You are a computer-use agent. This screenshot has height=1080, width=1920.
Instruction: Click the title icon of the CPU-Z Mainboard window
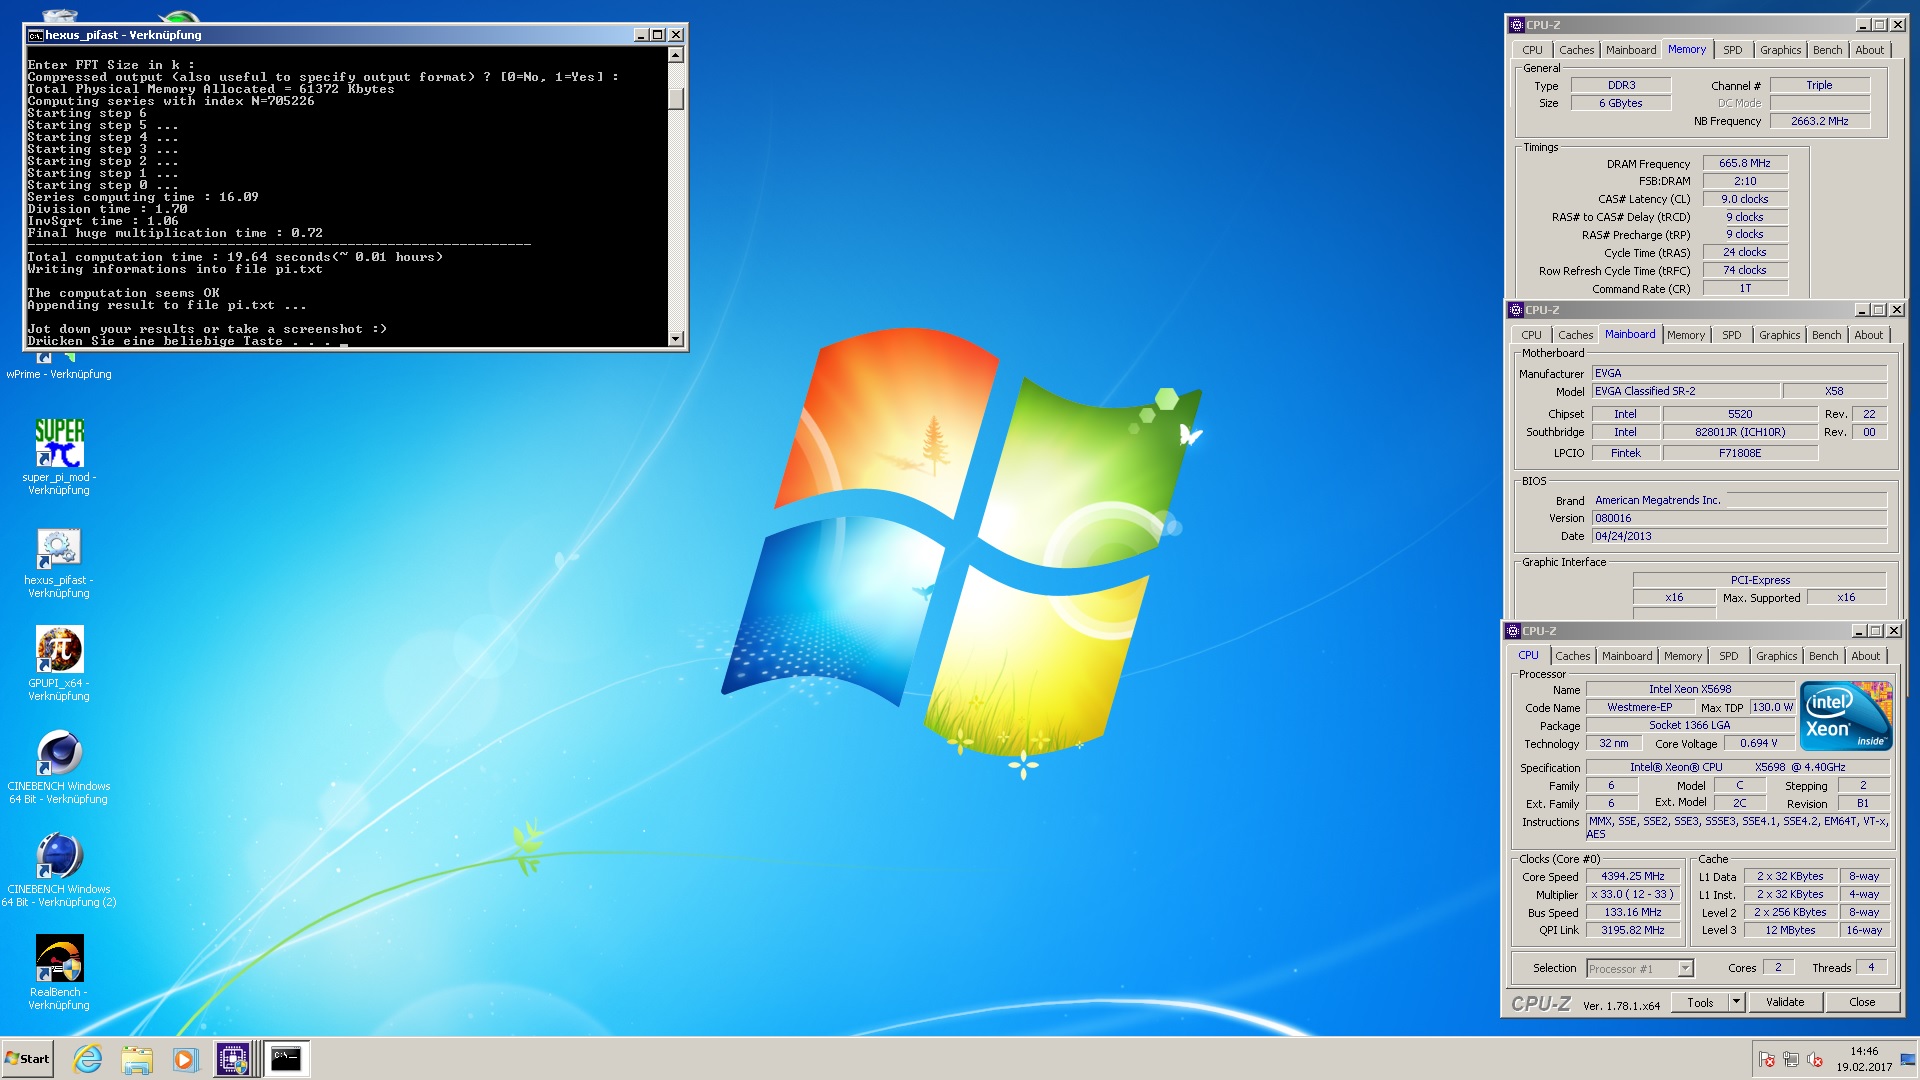pos(1516,310)
